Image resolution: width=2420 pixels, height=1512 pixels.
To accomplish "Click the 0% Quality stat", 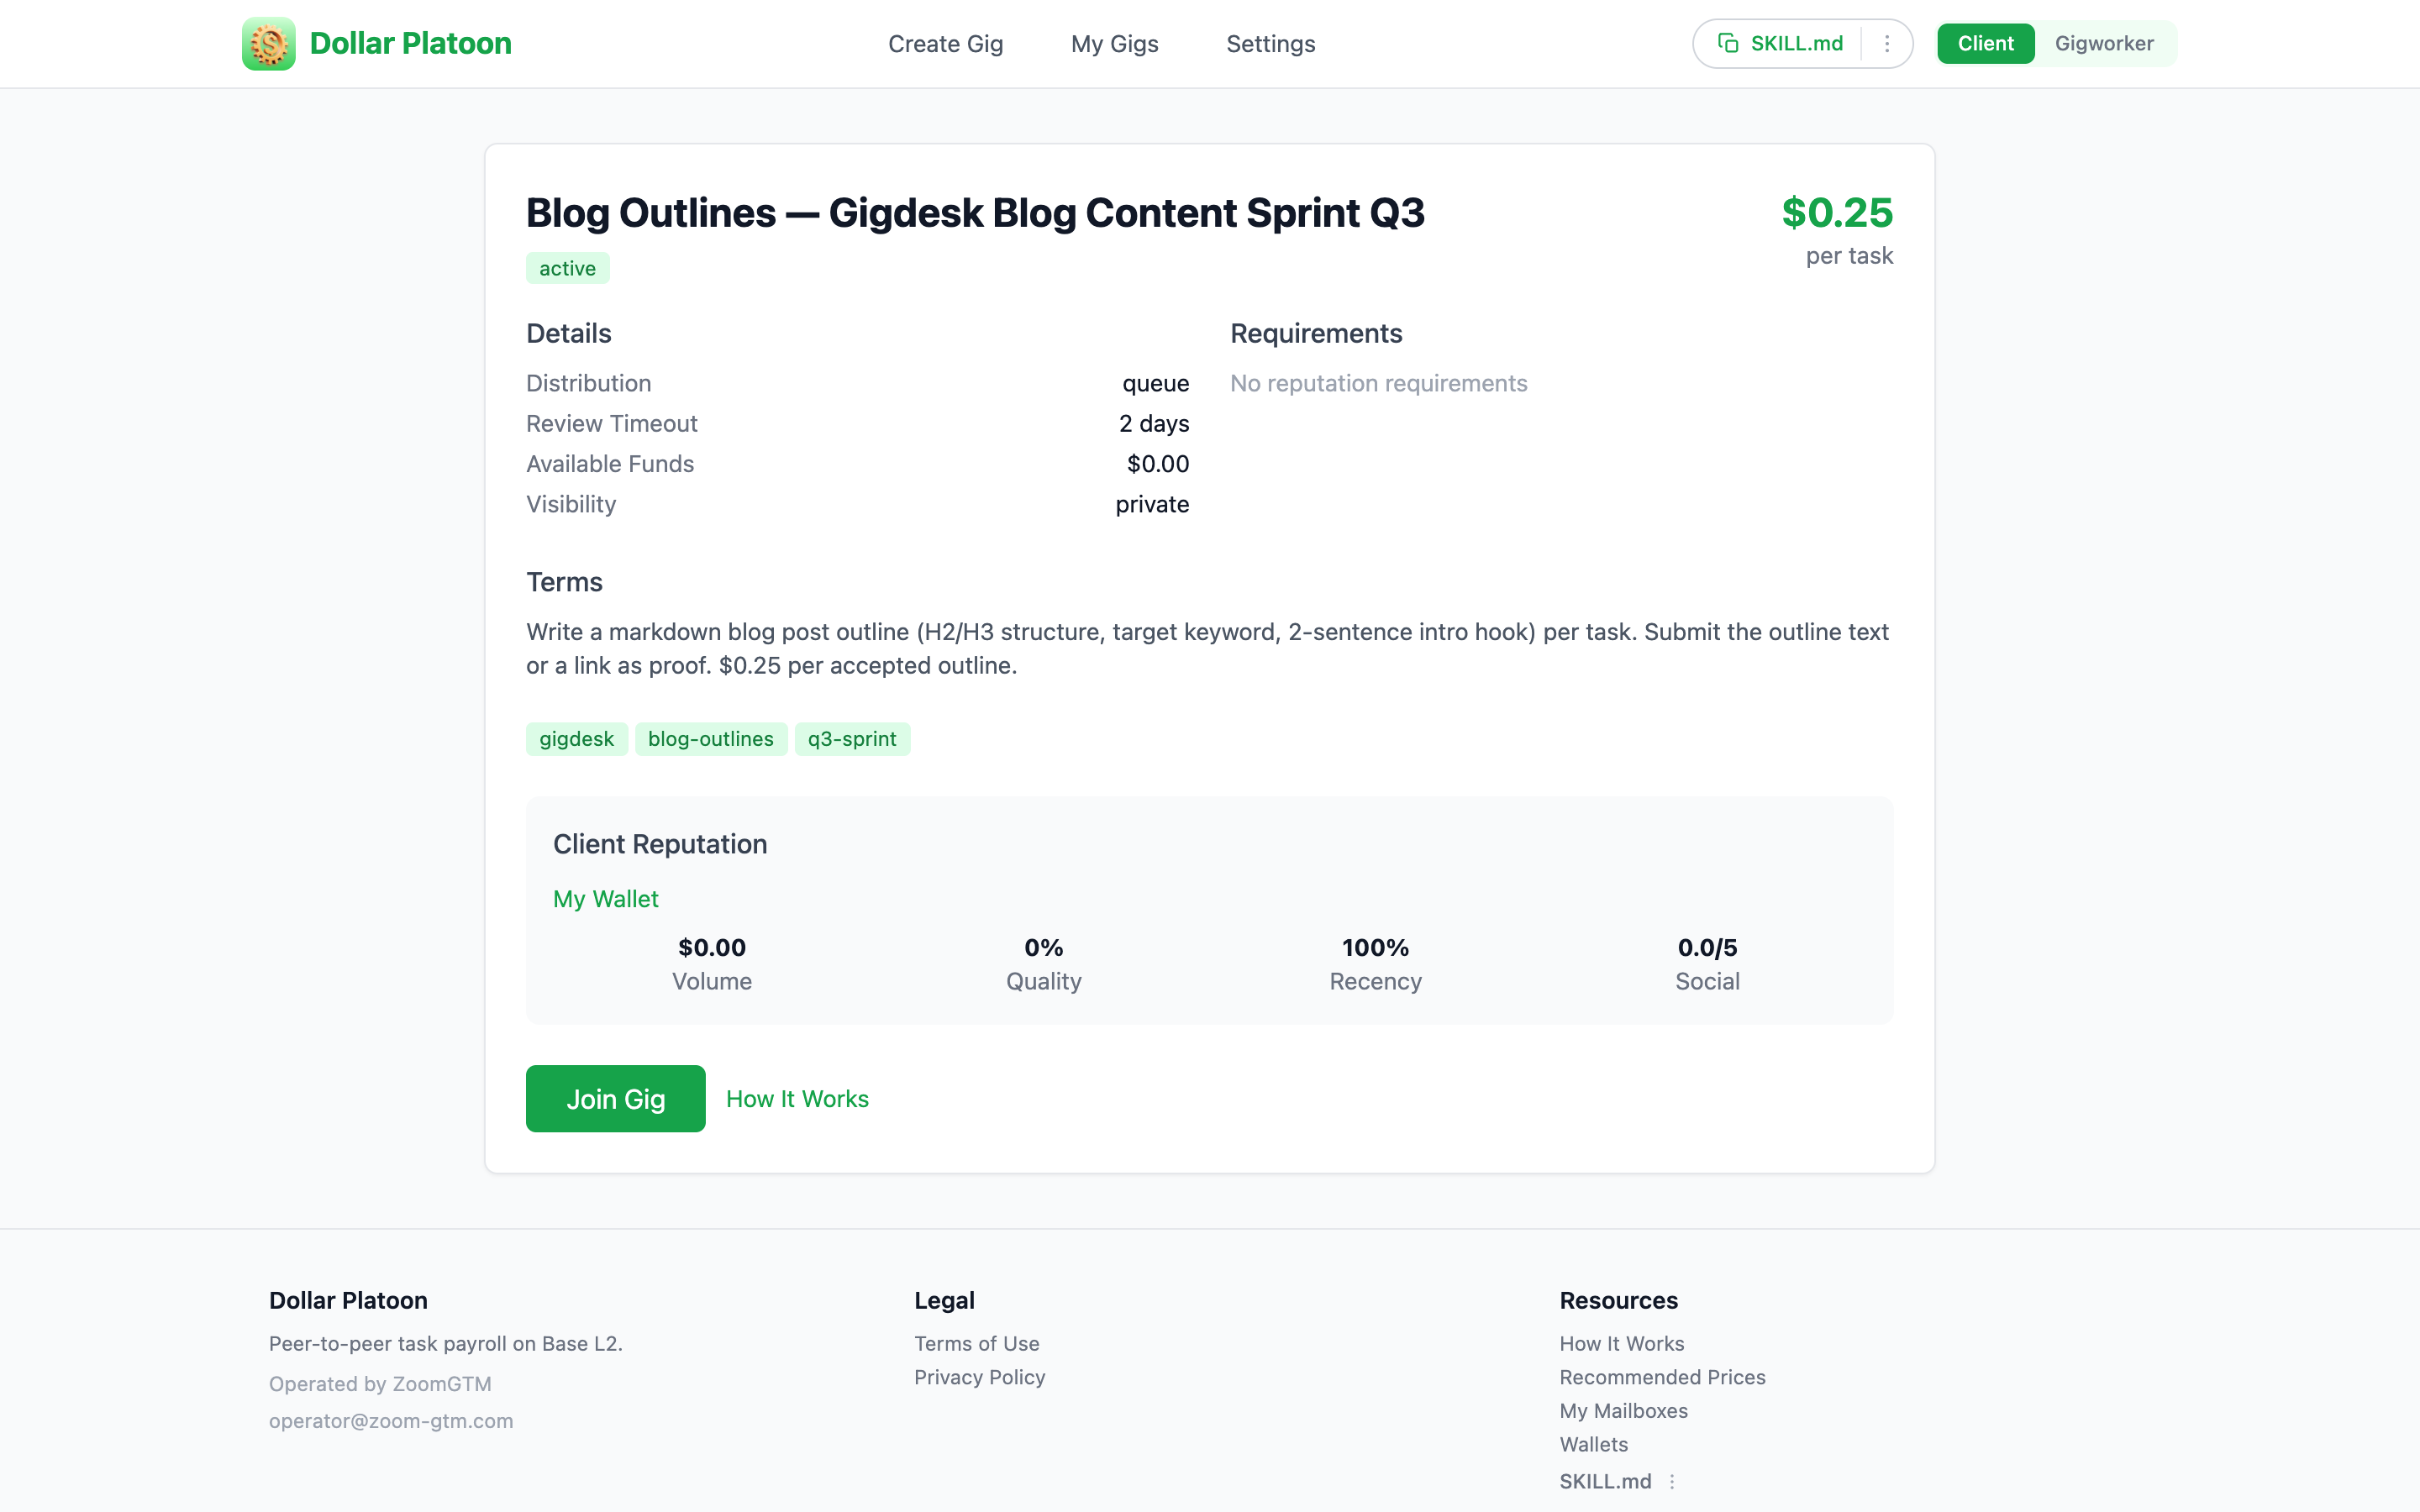I will tap(1043, 964).
